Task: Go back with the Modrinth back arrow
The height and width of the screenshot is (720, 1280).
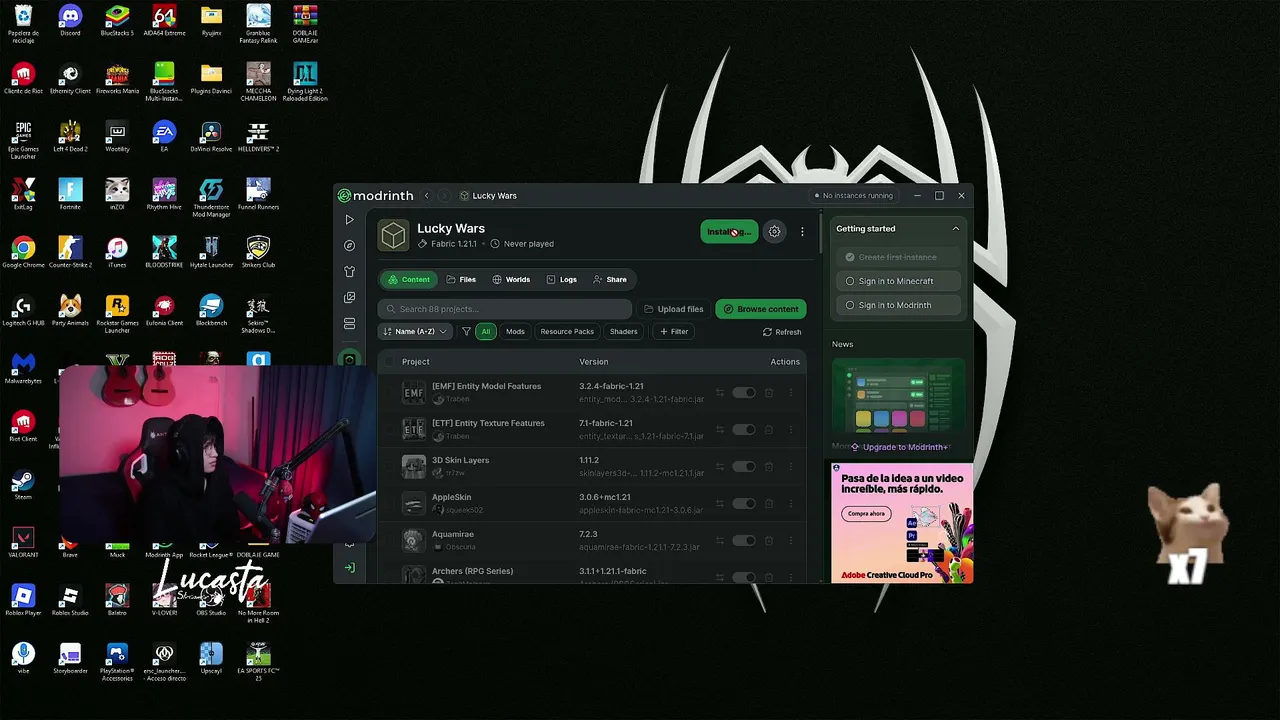Action: (427, 196)
